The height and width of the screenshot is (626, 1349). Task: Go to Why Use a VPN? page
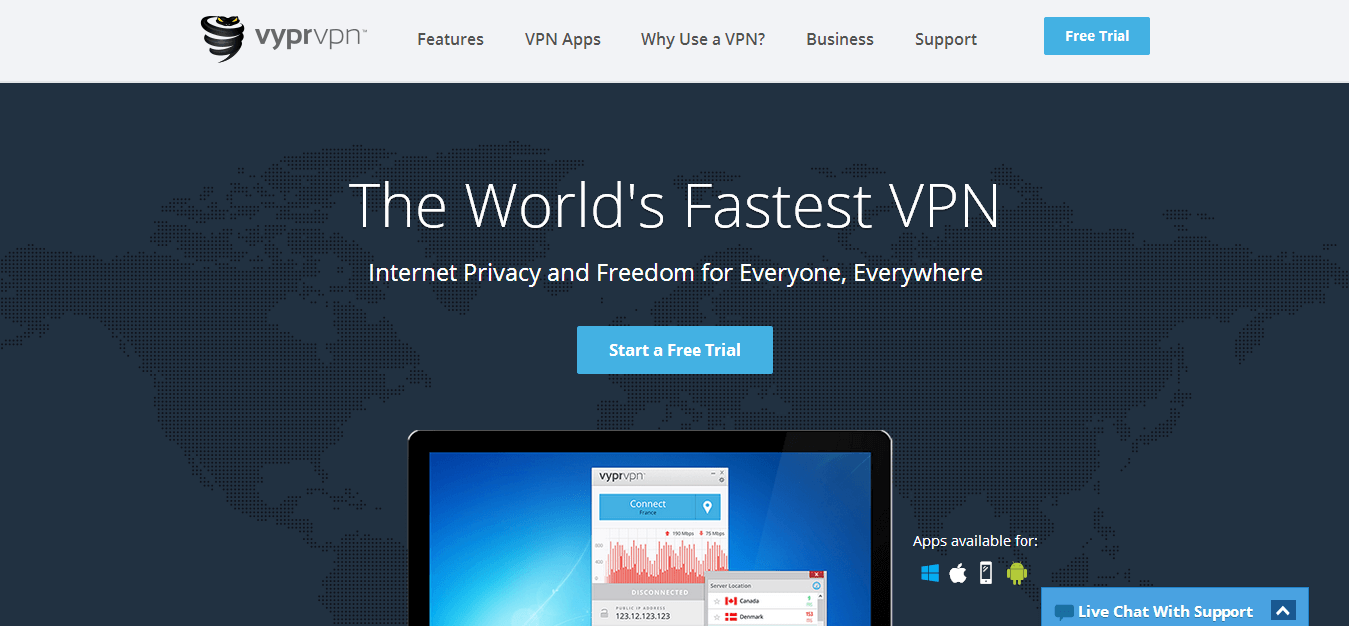(x=703, y=39)
